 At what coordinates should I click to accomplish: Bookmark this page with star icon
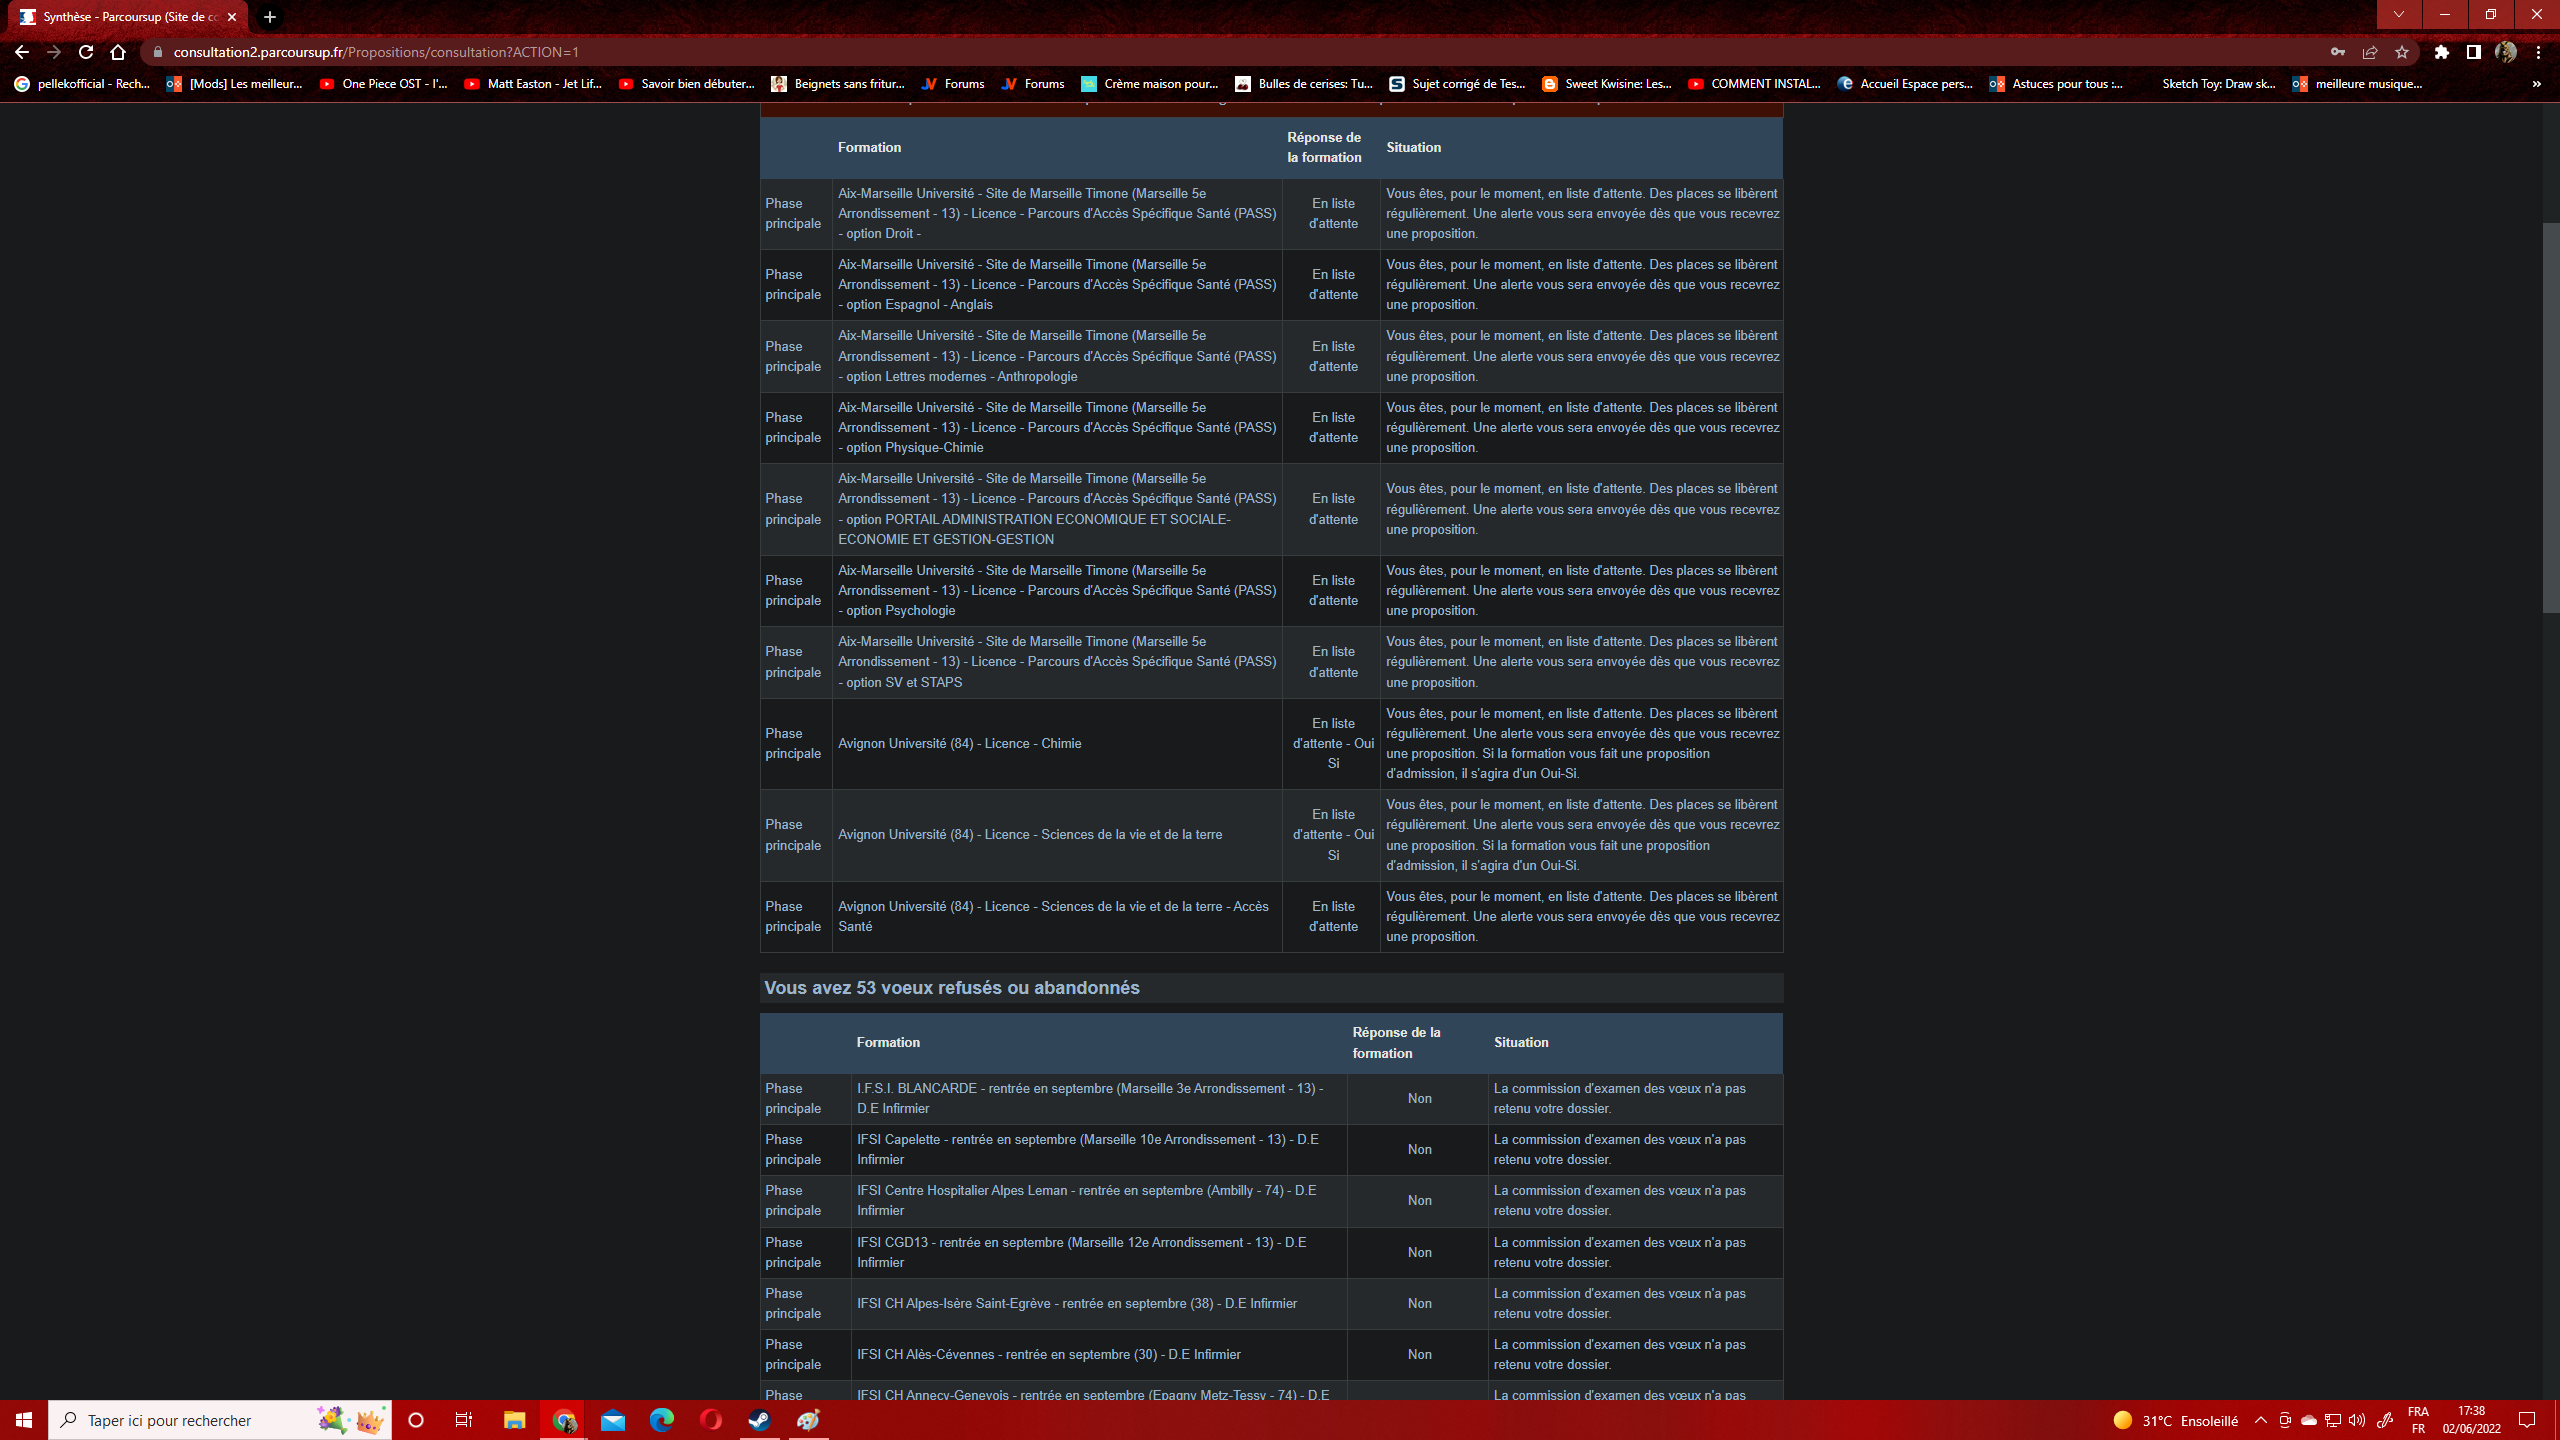coord(2402,52)
